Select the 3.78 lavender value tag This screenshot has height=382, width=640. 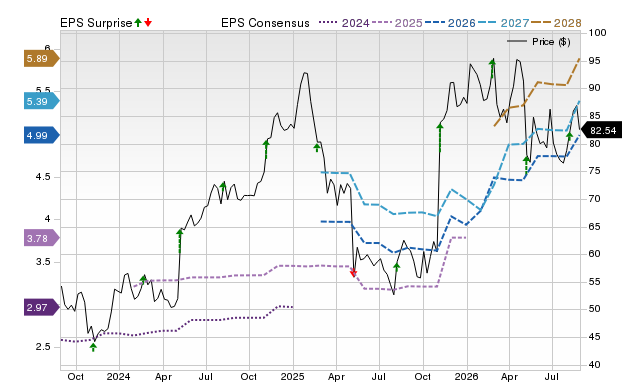coord(42,238)
